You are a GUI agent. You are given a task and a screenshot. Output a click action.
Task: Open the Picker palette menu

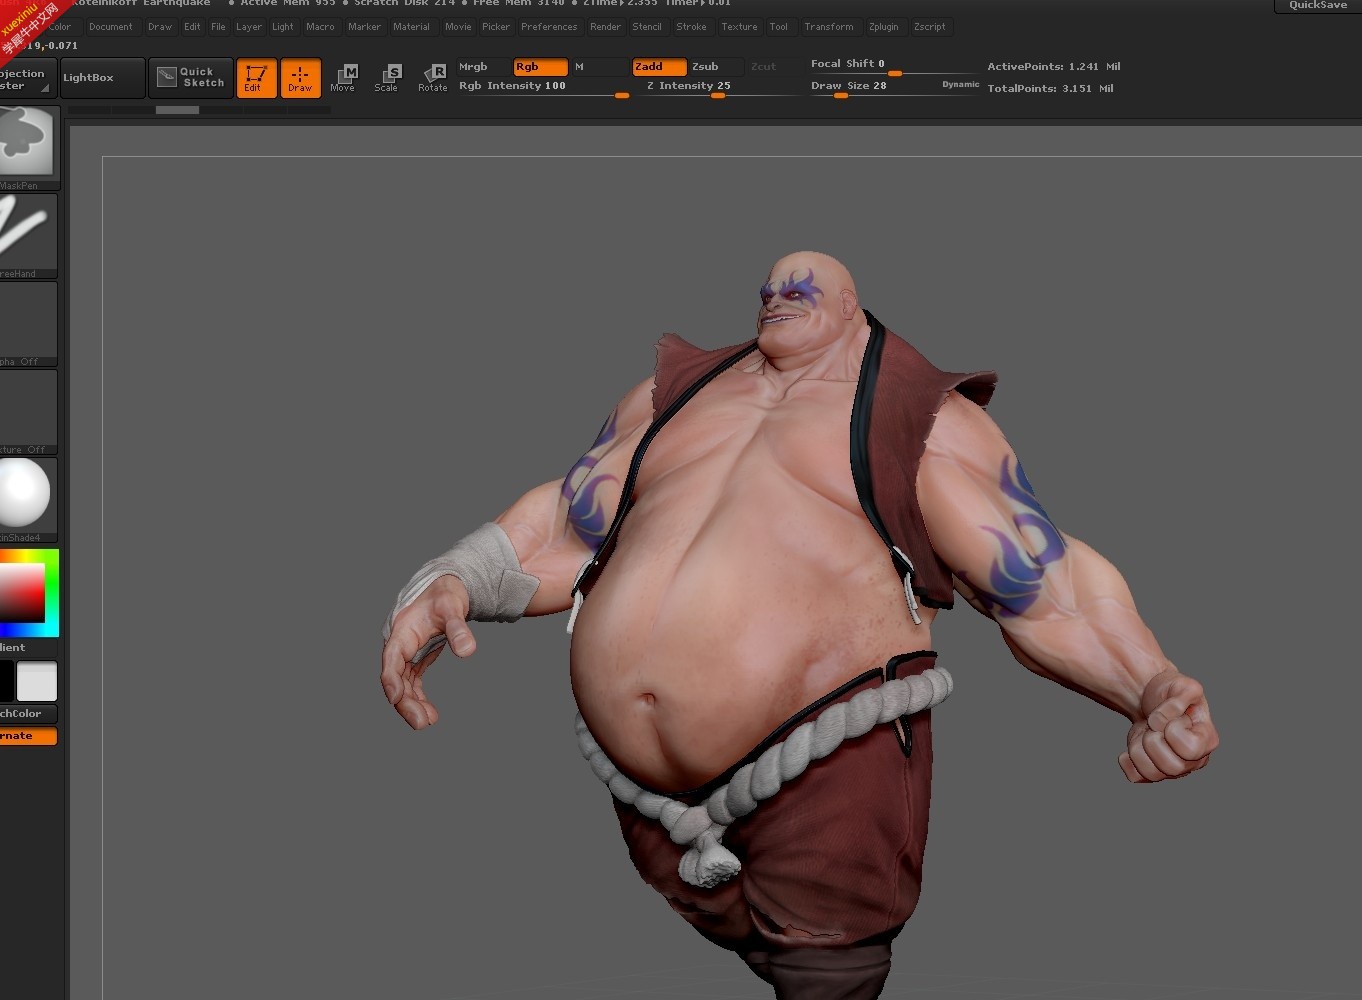pyautogui.click(x=496, y=27)
